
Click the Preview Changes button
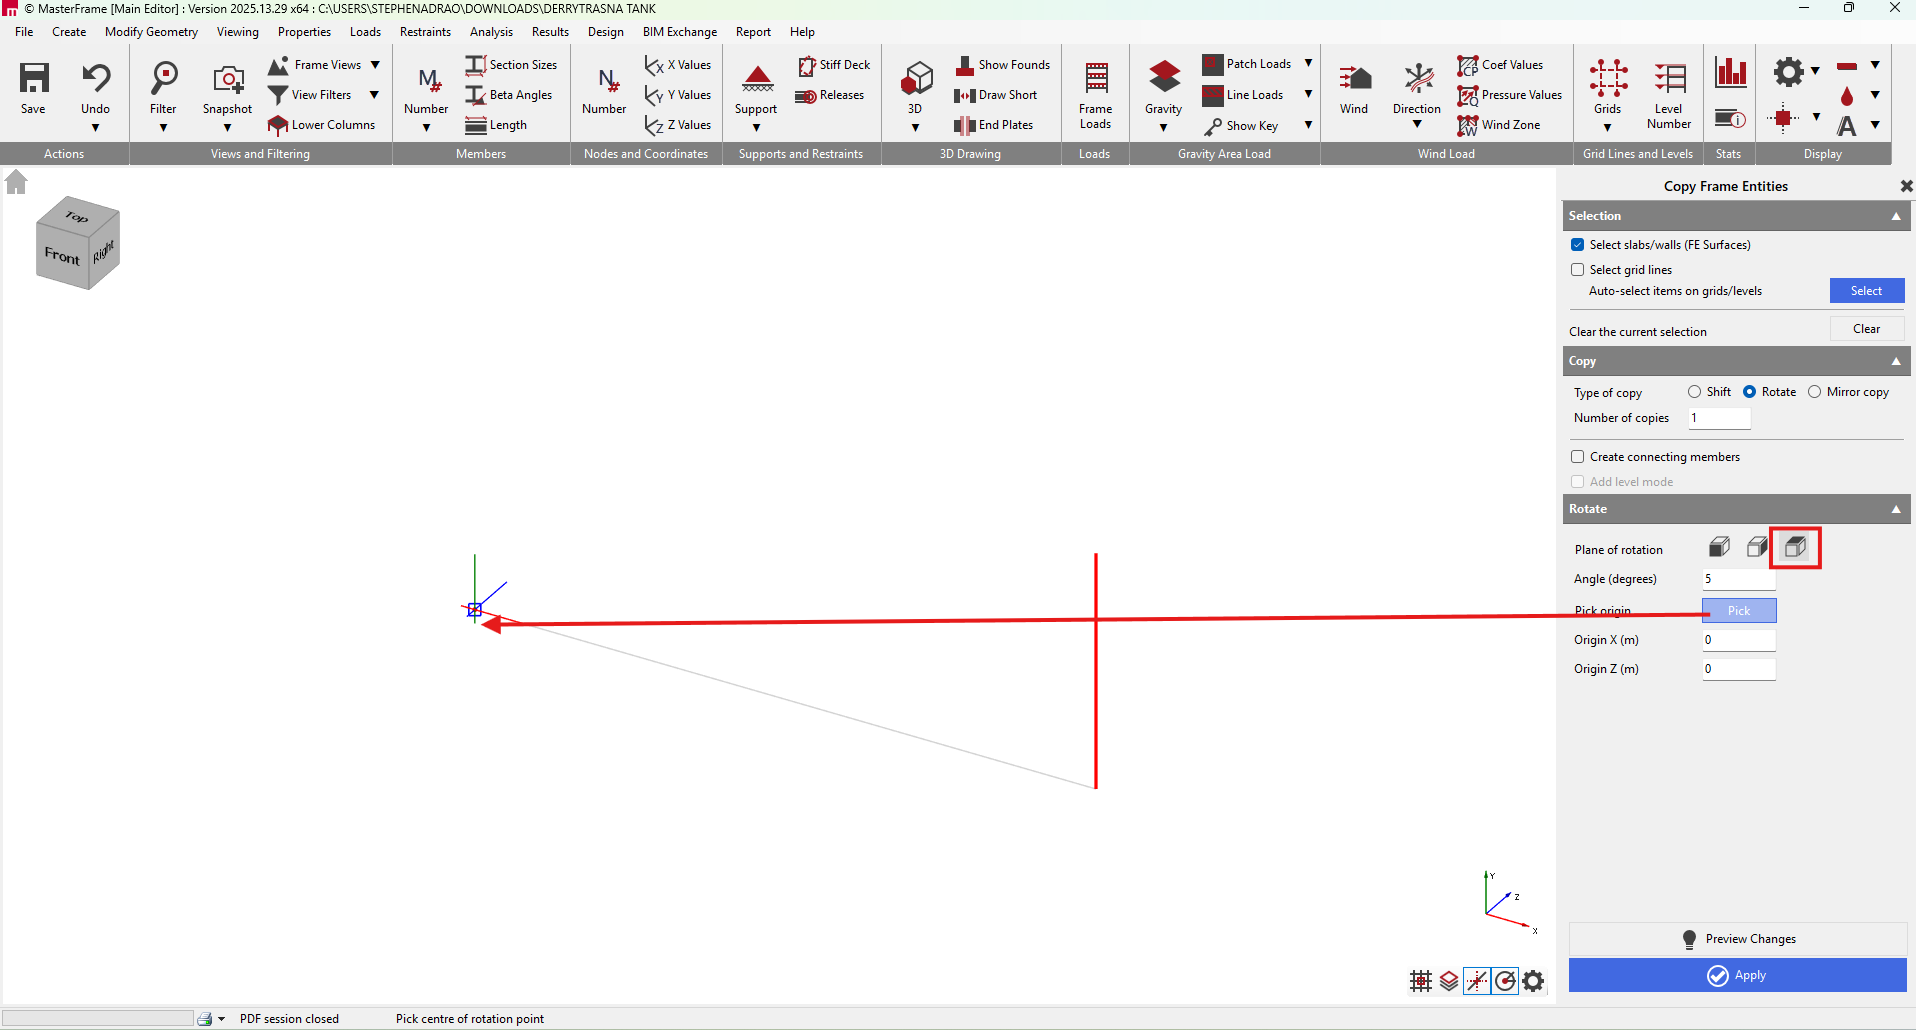coord(1738,939)
